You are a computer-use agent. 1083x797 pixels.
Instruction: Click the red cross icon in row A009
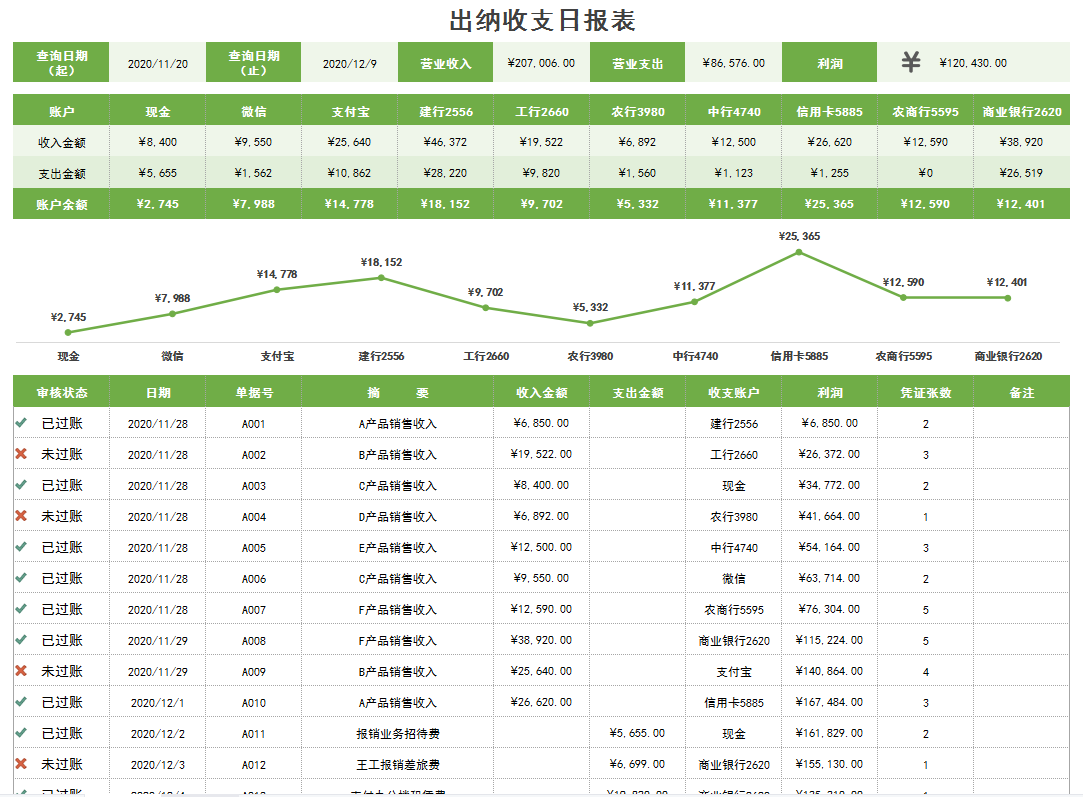point(21,671)
